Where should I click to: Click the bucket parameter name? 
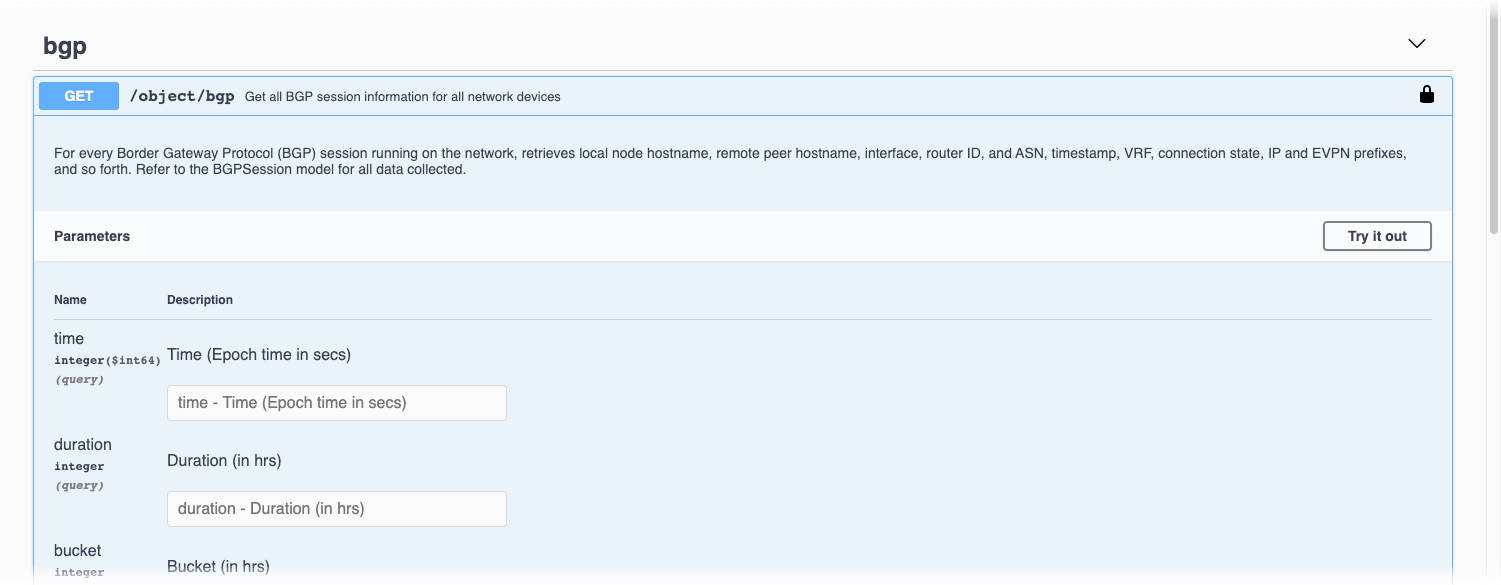pos(77,551)
